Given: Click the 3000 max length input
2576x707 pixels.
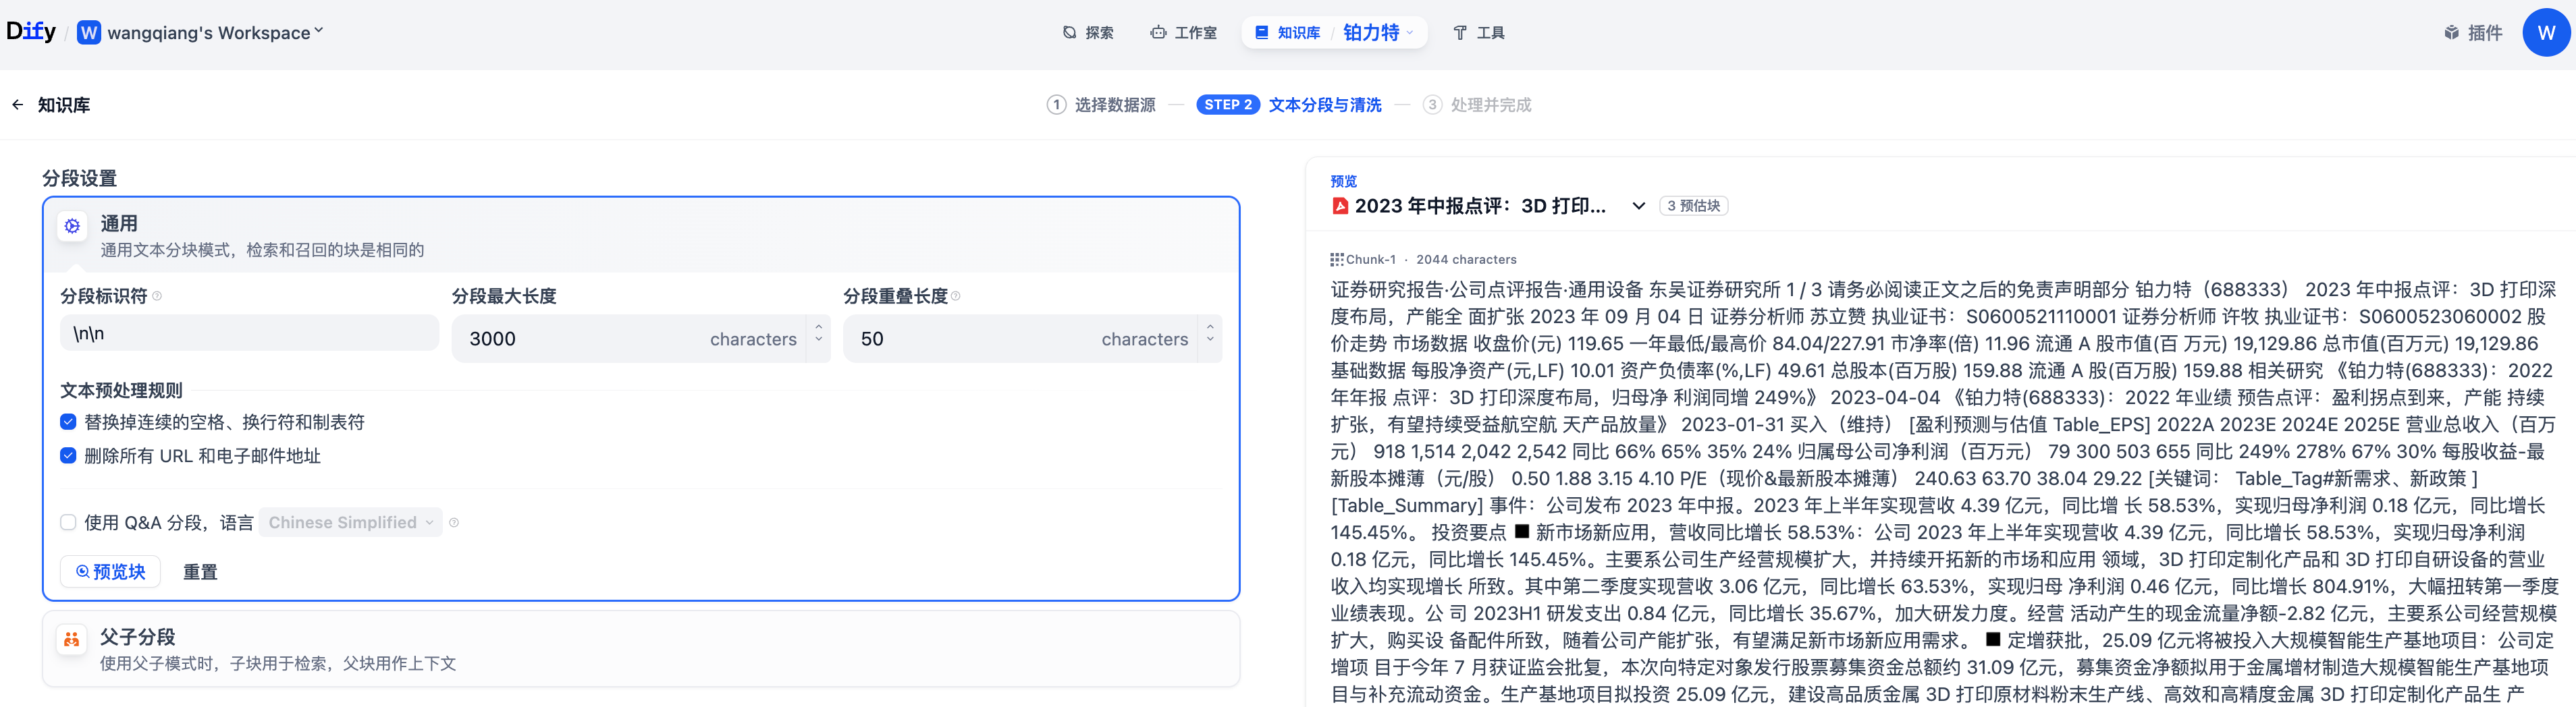Looking at the screenshot, I should [x=629, y=339].
